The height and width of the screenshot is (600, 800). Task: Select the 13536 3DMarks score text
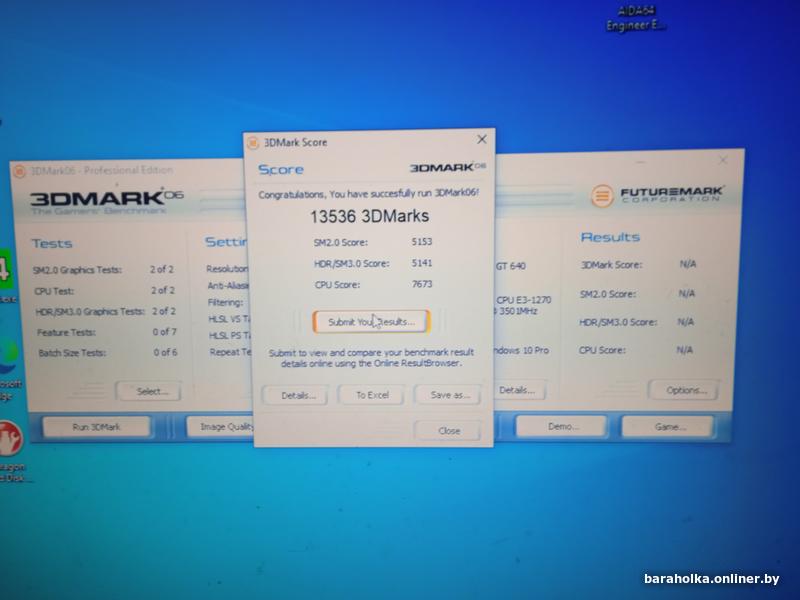pyautogui.click(x=370, y=216)
